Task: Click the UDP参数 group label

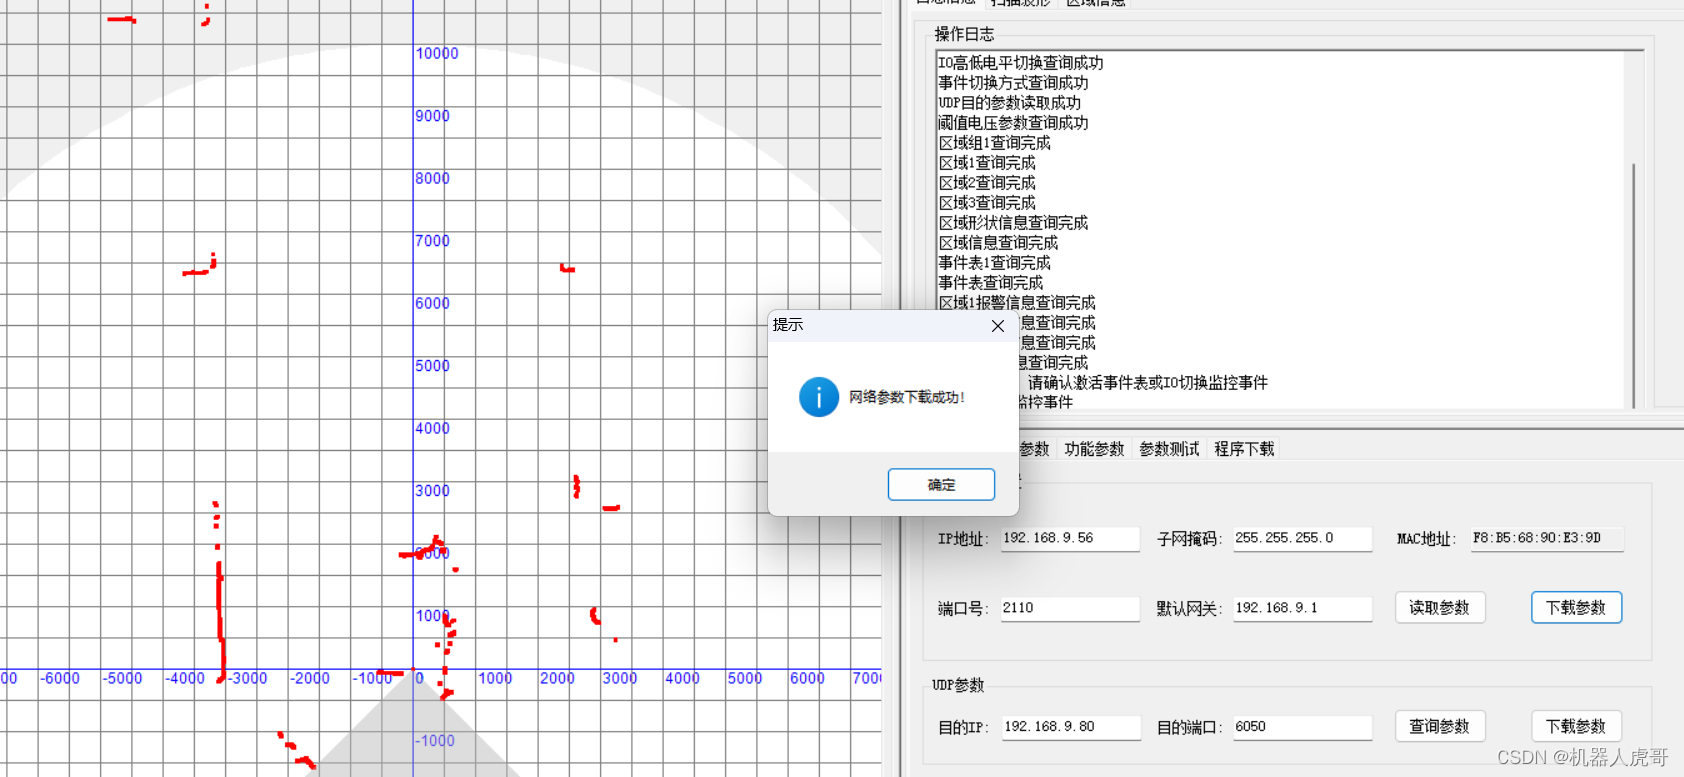Action: (958, 685)
